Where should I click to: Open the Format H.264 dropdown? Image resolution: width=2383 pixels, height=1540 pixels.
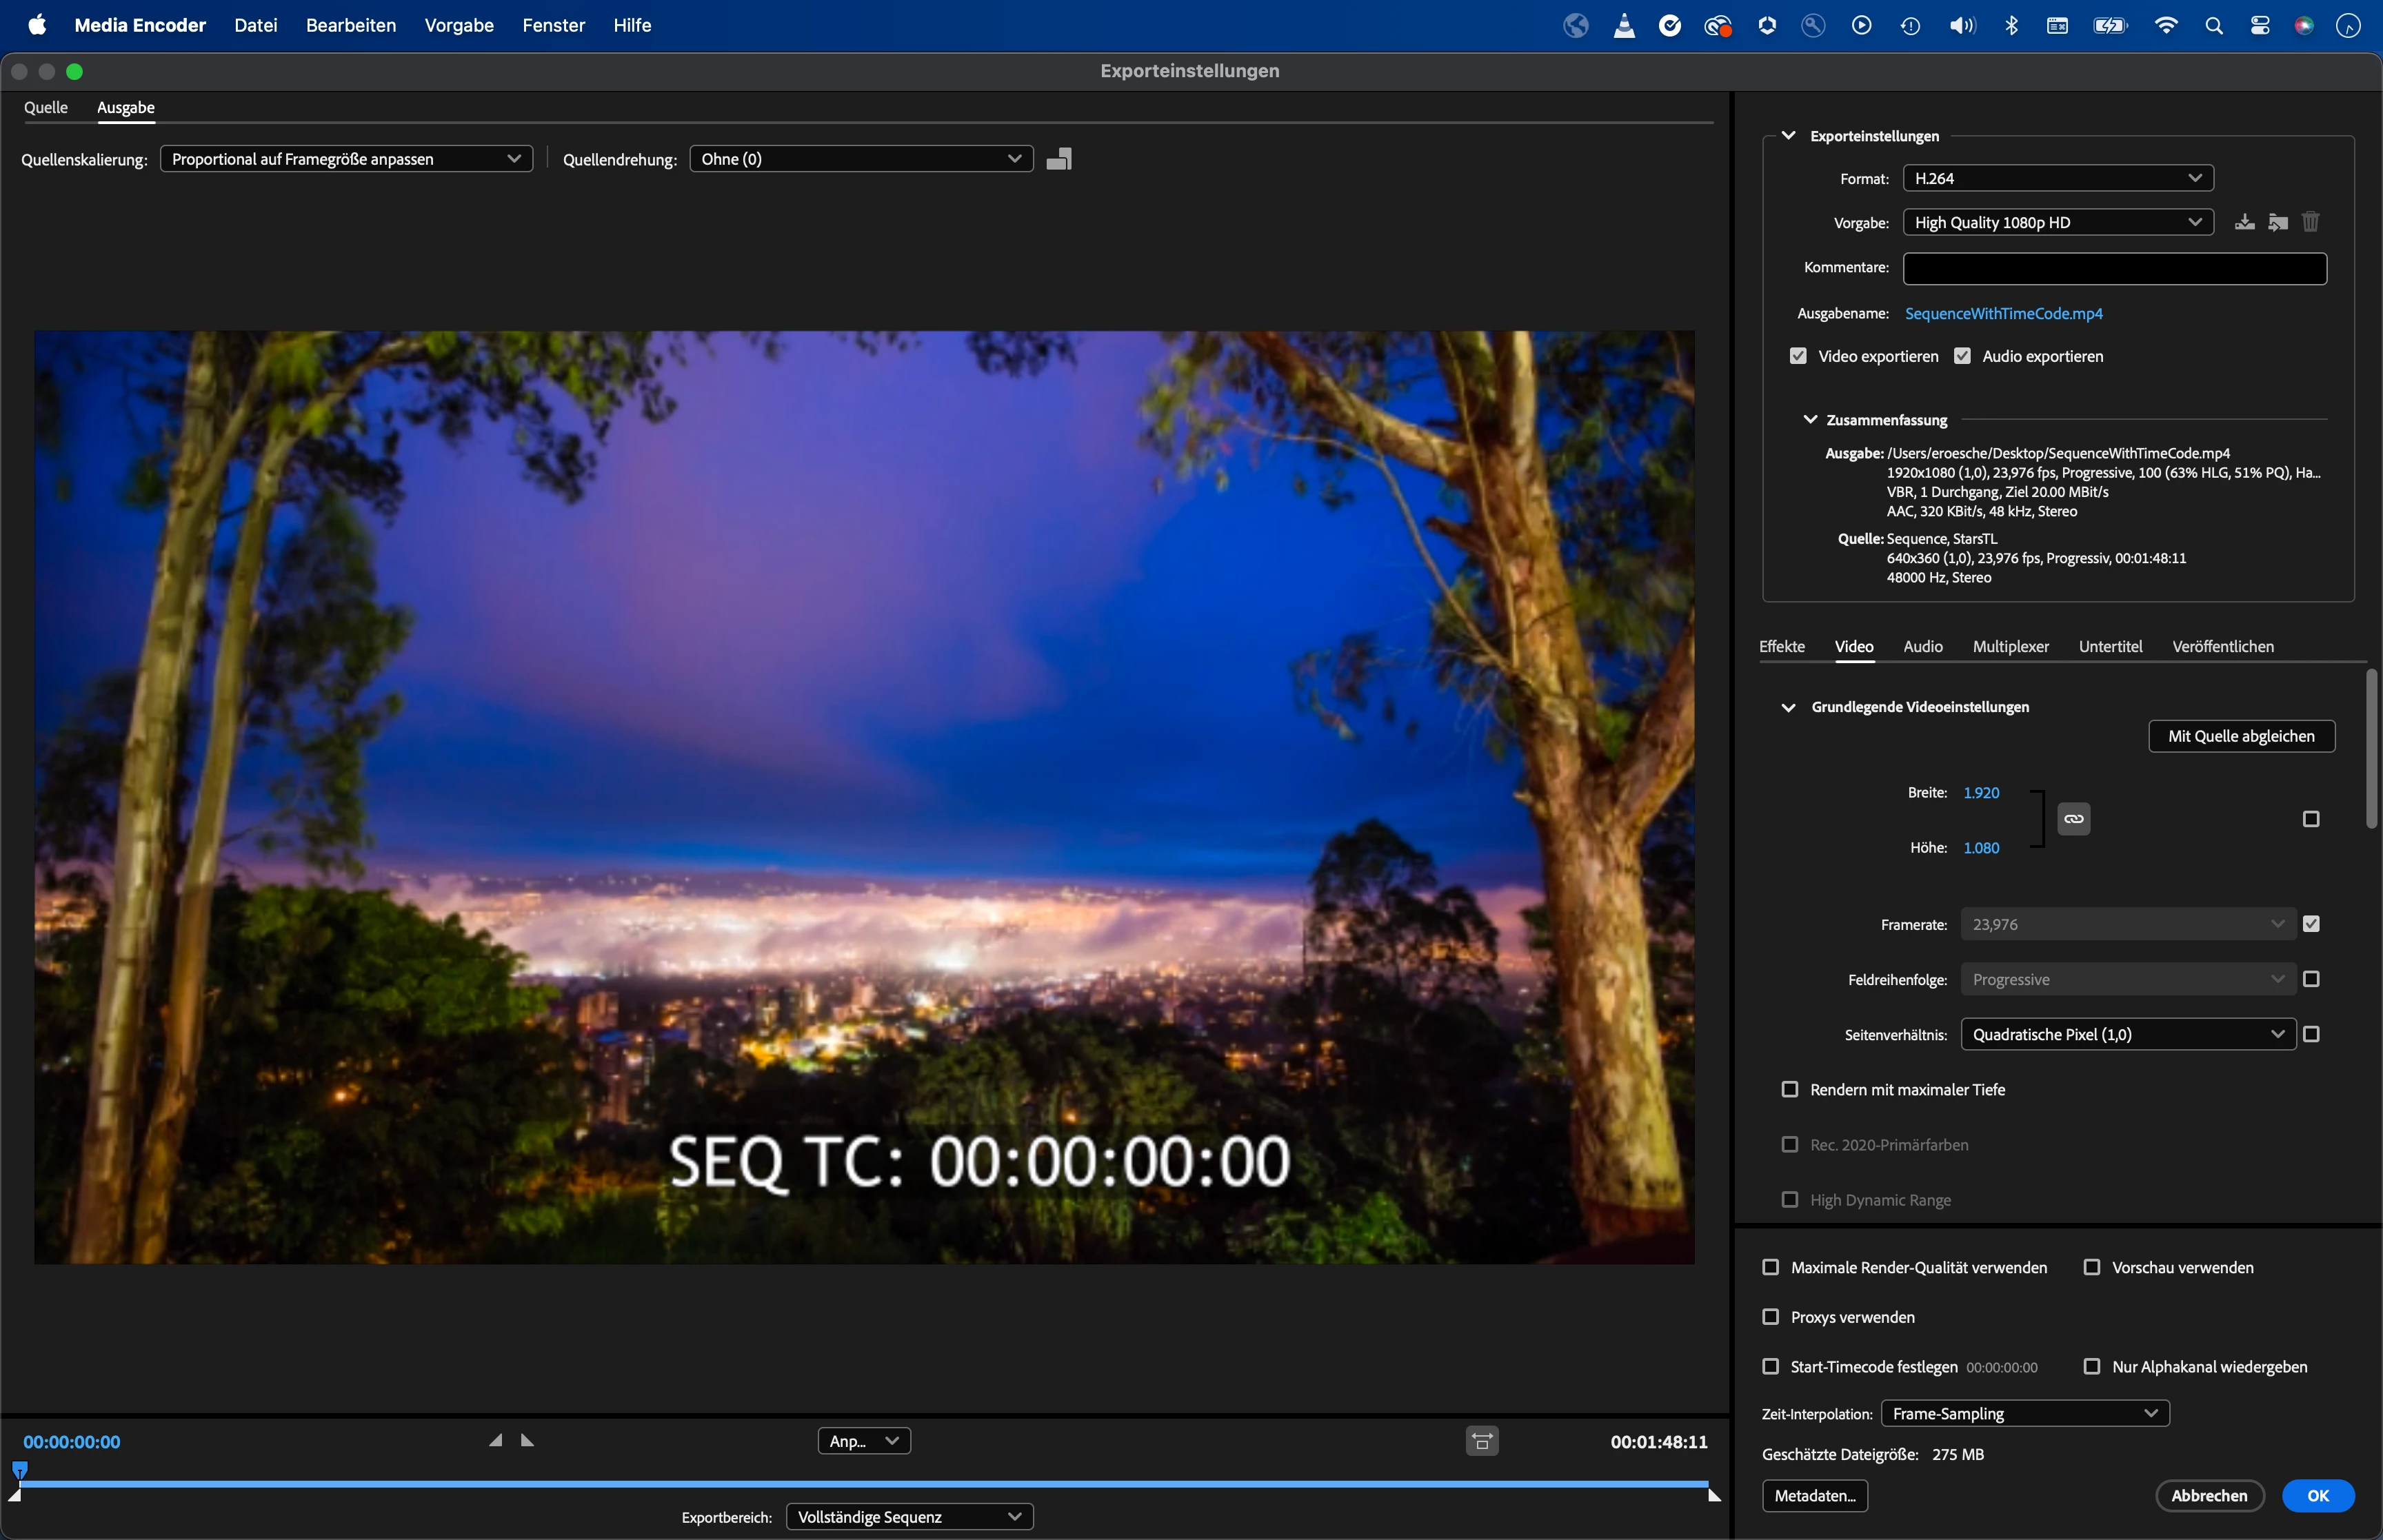point(2058,178)
